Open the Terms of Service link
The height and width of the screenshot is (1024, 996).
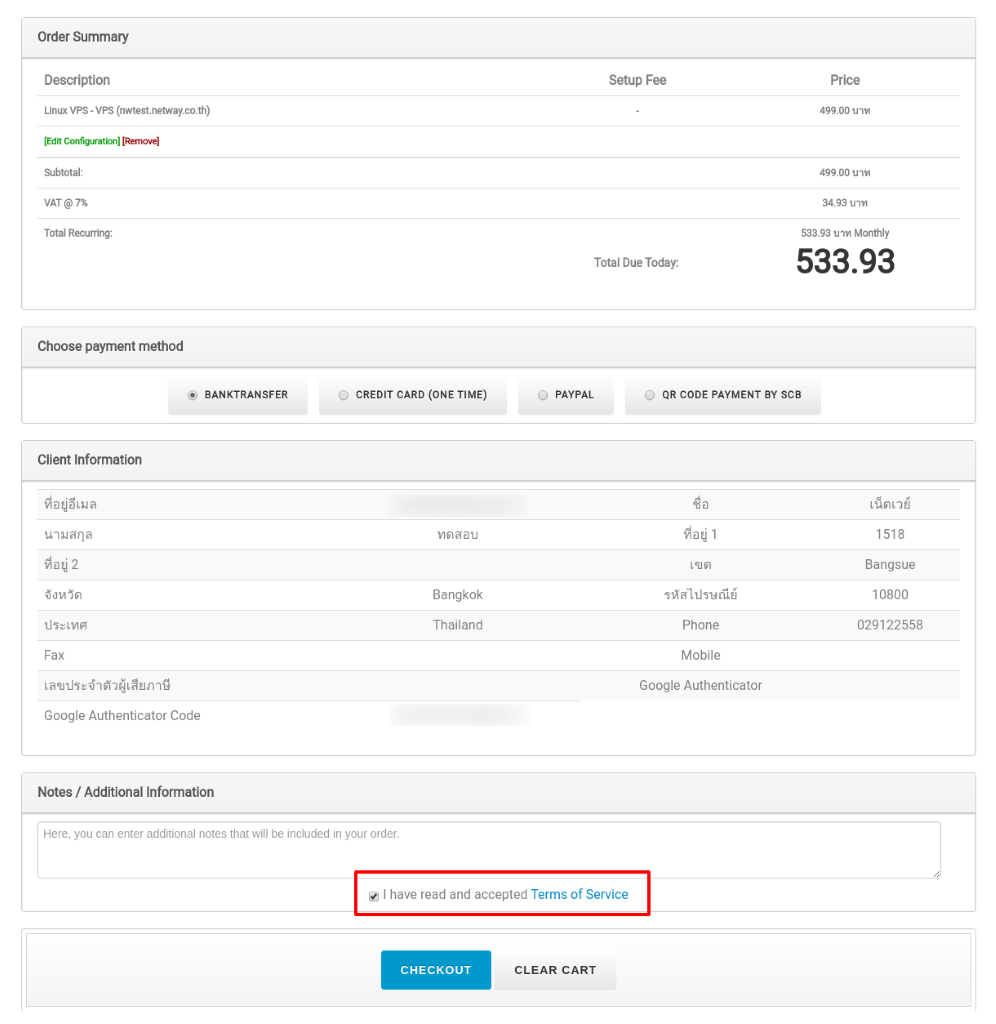click(x=579, y=894)
